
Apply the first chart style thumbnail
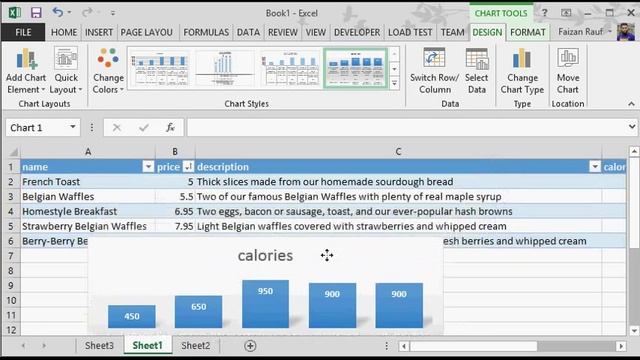point(160,68)
